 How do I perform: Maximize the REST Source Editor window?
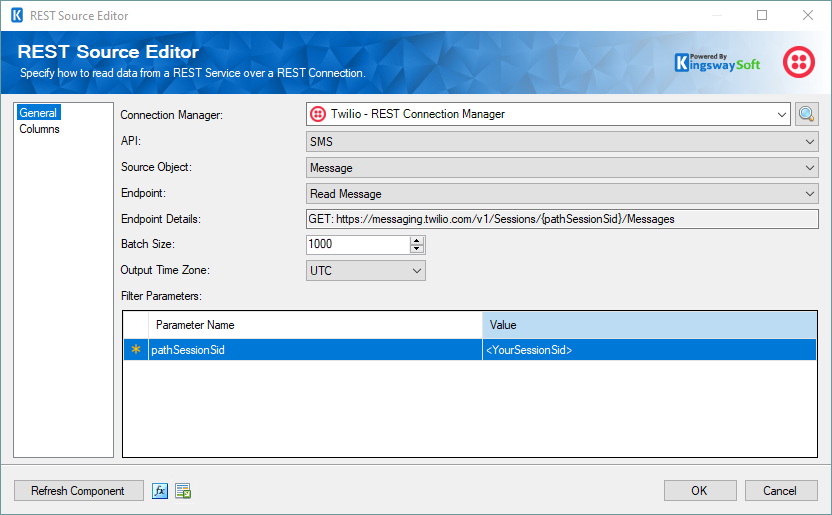762,15
